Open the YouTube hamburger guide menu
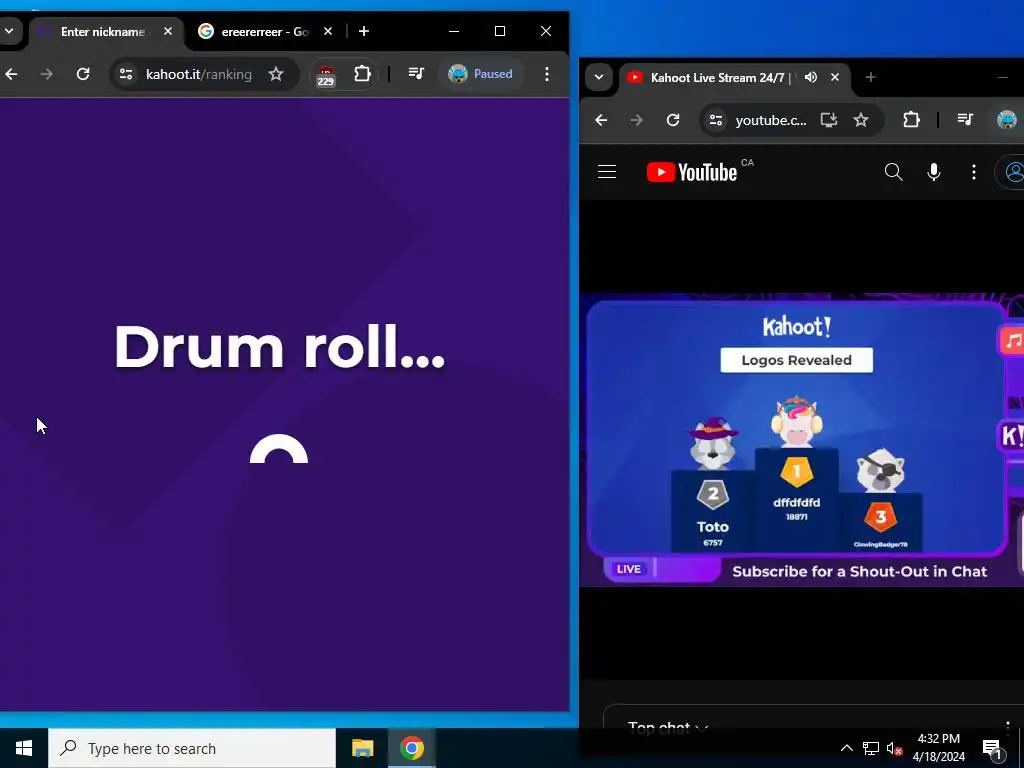Screen dimensions: 1024x768 click(607, 172)
